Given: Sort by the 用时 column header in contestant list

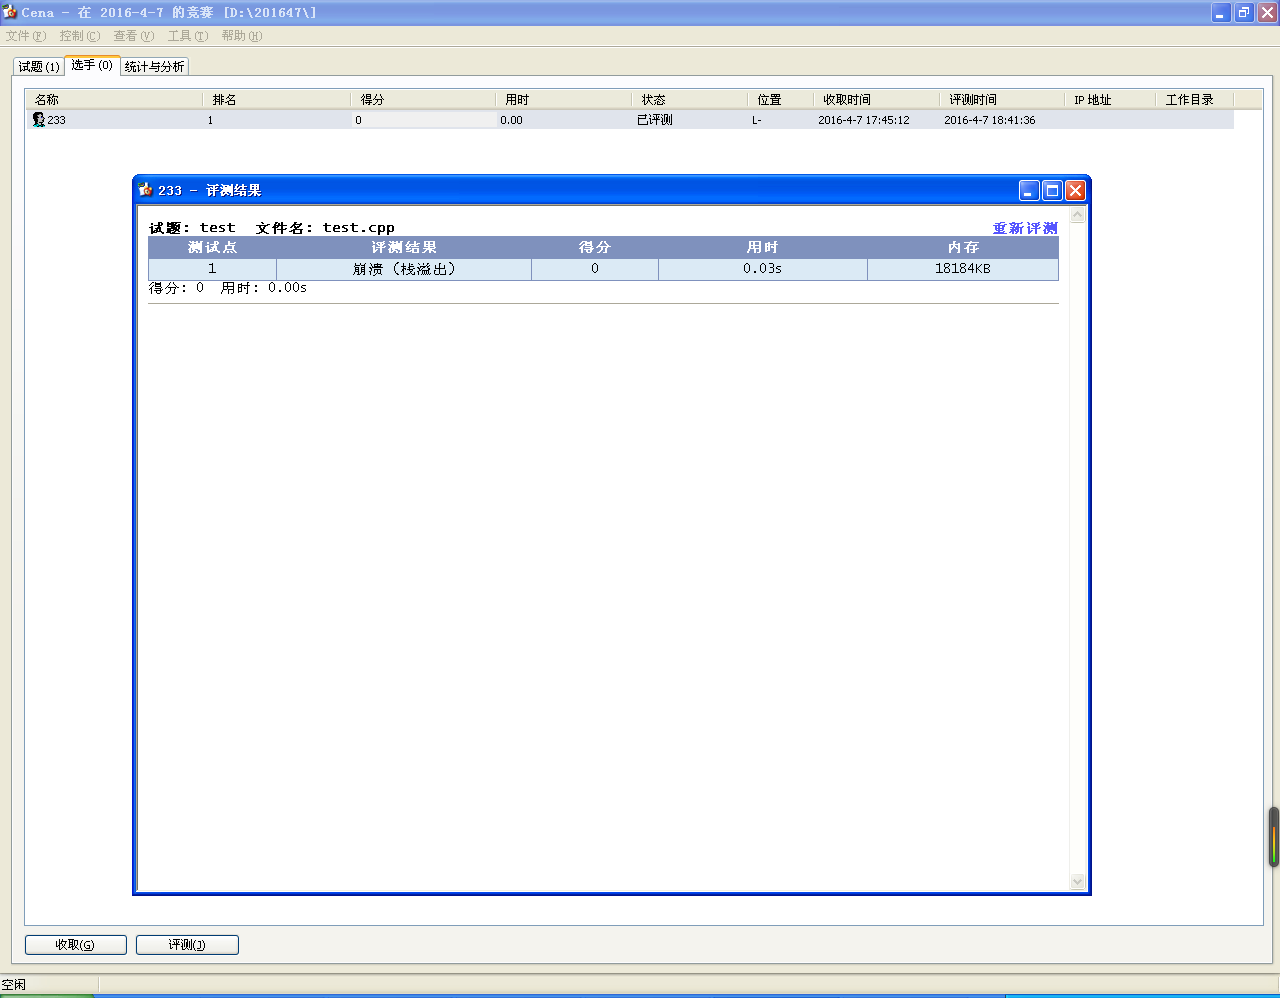Looking at the screenshot, I should [563, 100].
